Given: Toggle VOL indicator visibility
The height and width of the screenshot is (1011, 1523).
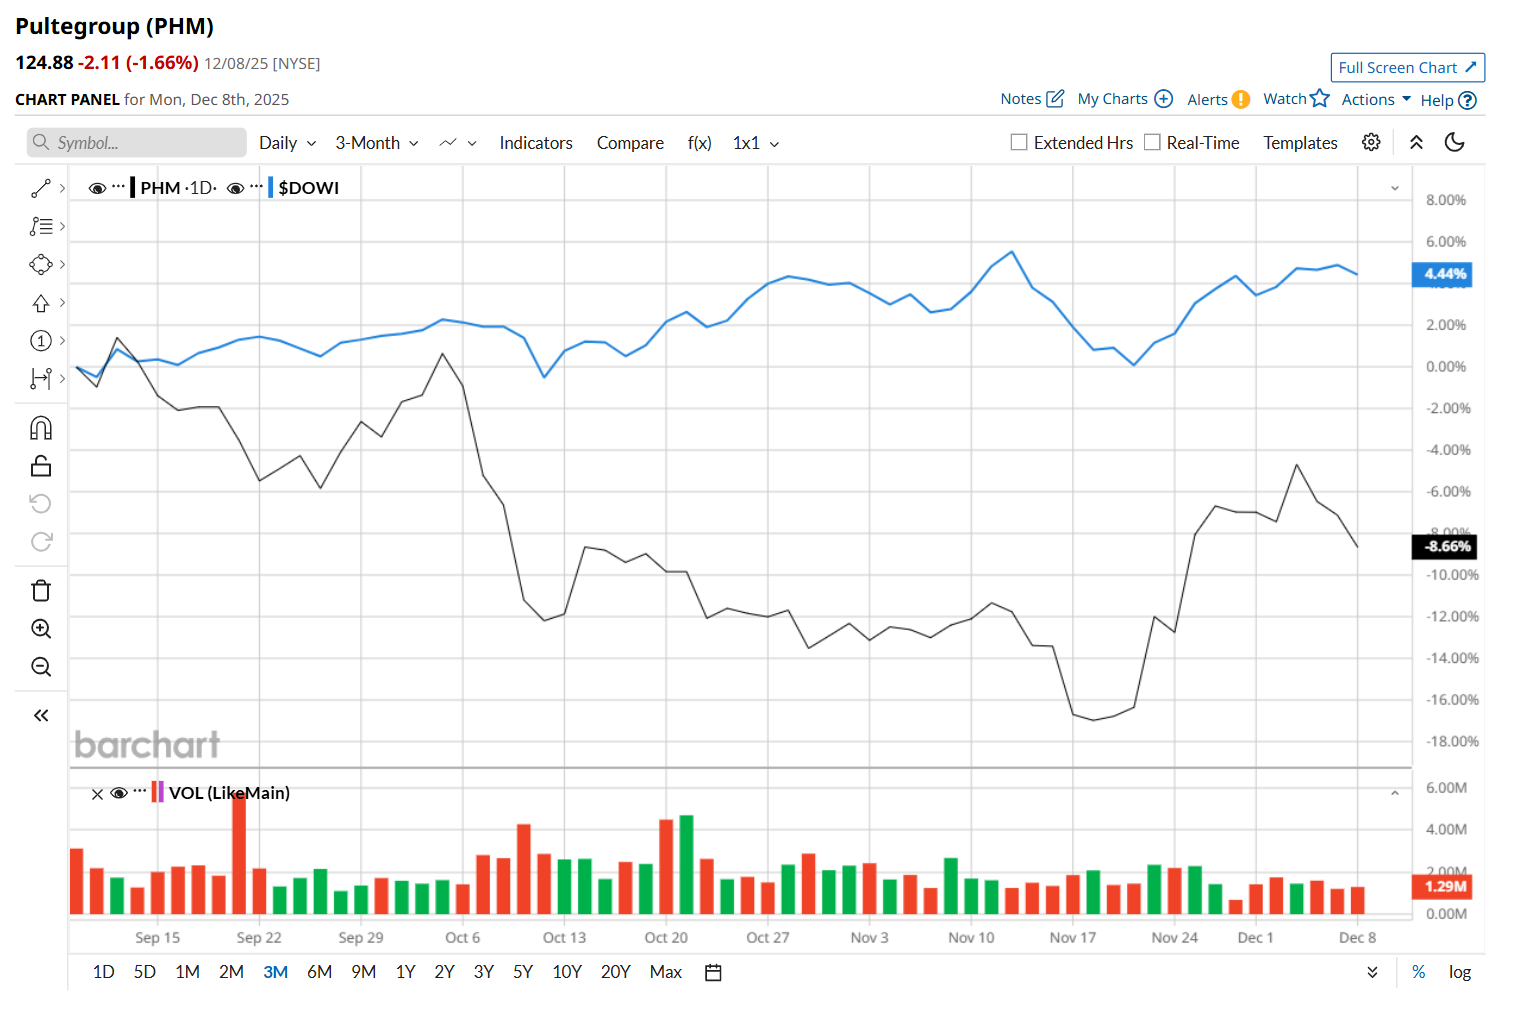Looking at the screenshot, I should [x=119, y=793].
